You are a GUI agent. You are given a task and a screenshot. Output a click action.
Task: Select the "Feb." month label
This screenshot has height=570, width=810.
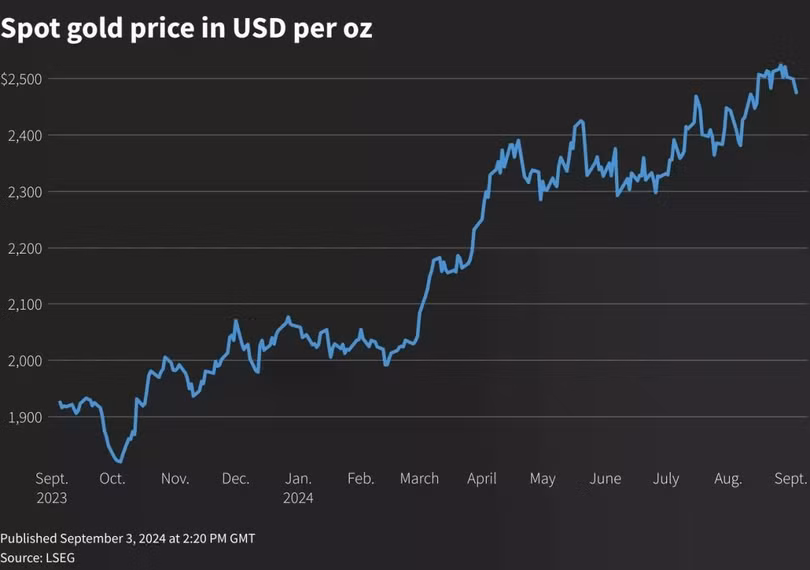[x=361, y=479]
